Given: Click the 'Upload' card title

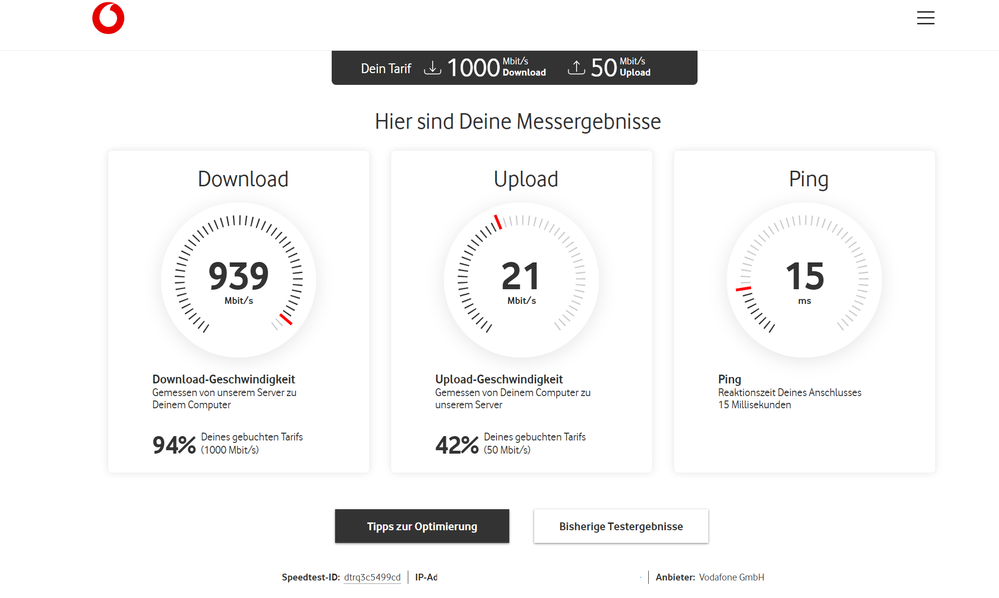Looking at the screenshot, I should tap(526, 180).
